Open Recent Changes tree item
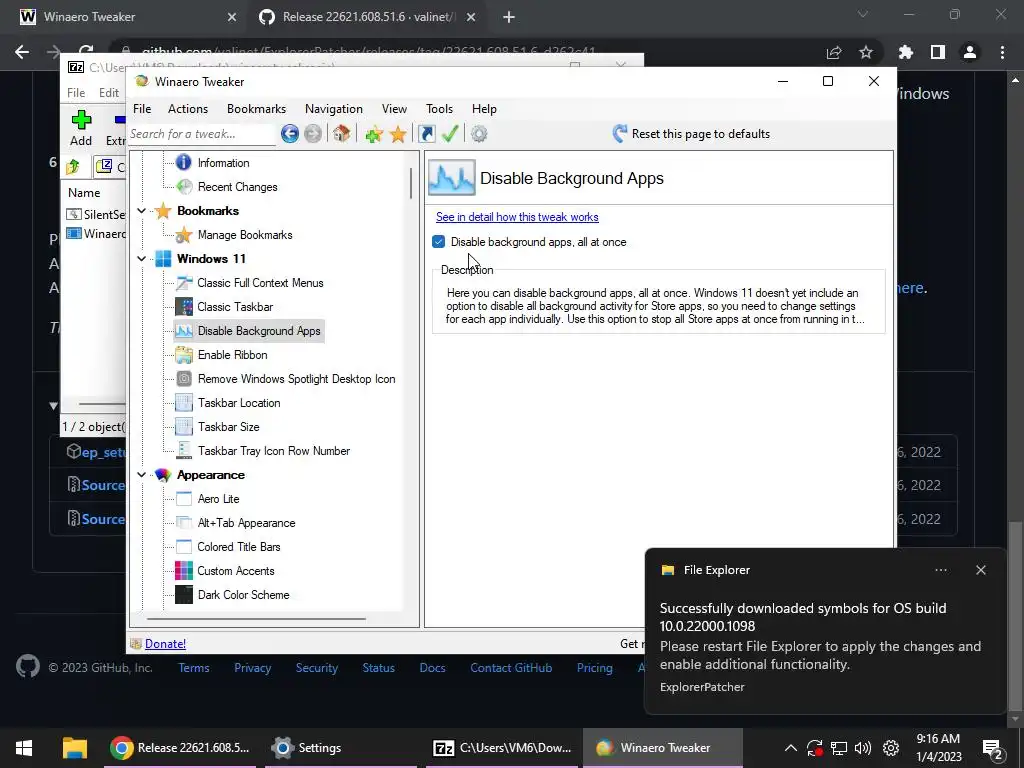 pos(237,187)
